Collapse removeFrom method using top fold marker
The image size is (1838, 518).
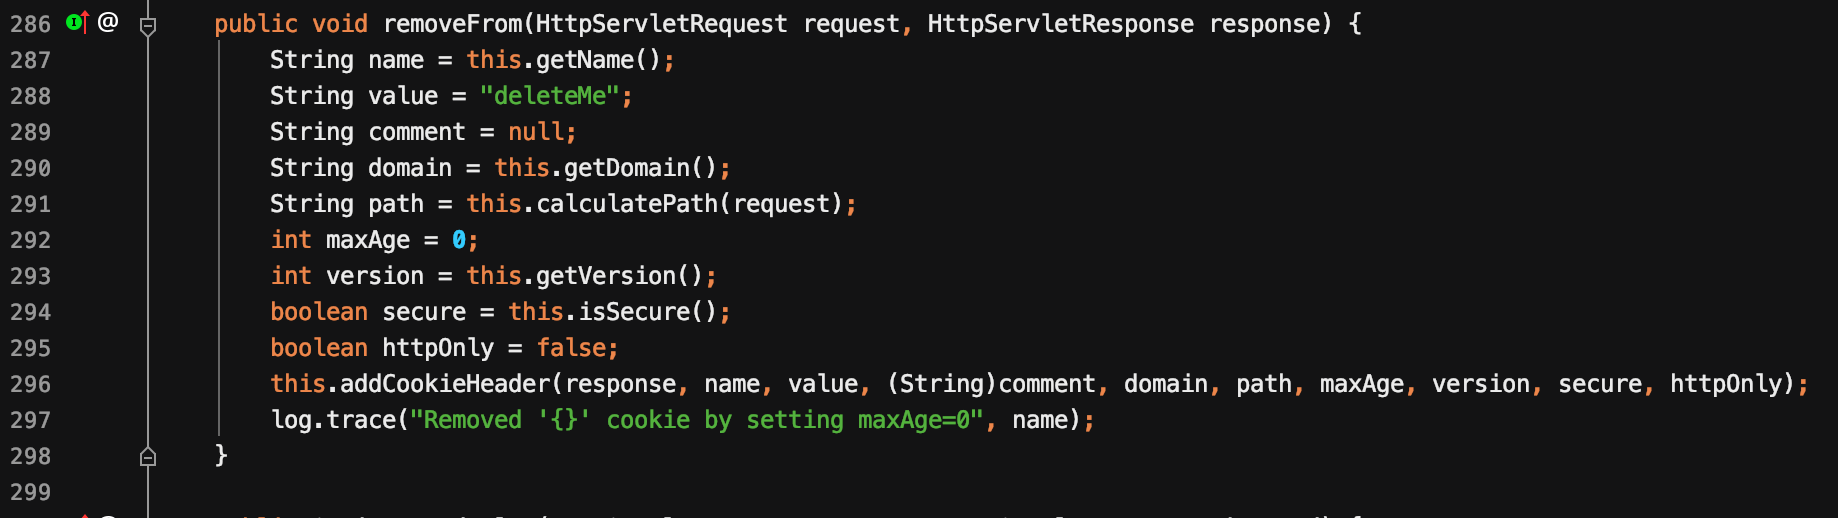pos(148,25)
